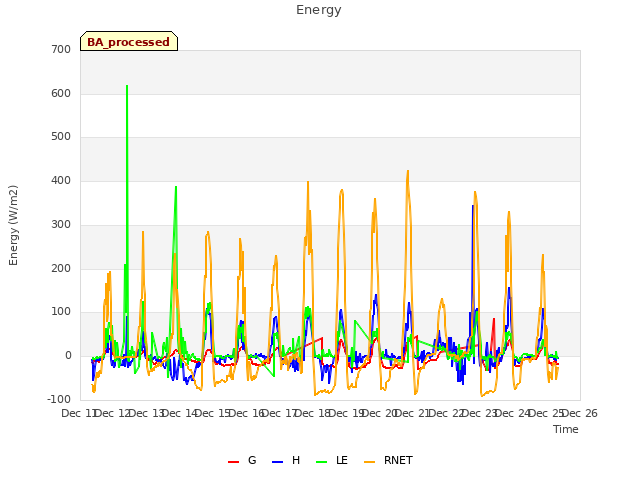
Task: Click the Dec 14 x-axis label
Action: [x=180, y=413]
